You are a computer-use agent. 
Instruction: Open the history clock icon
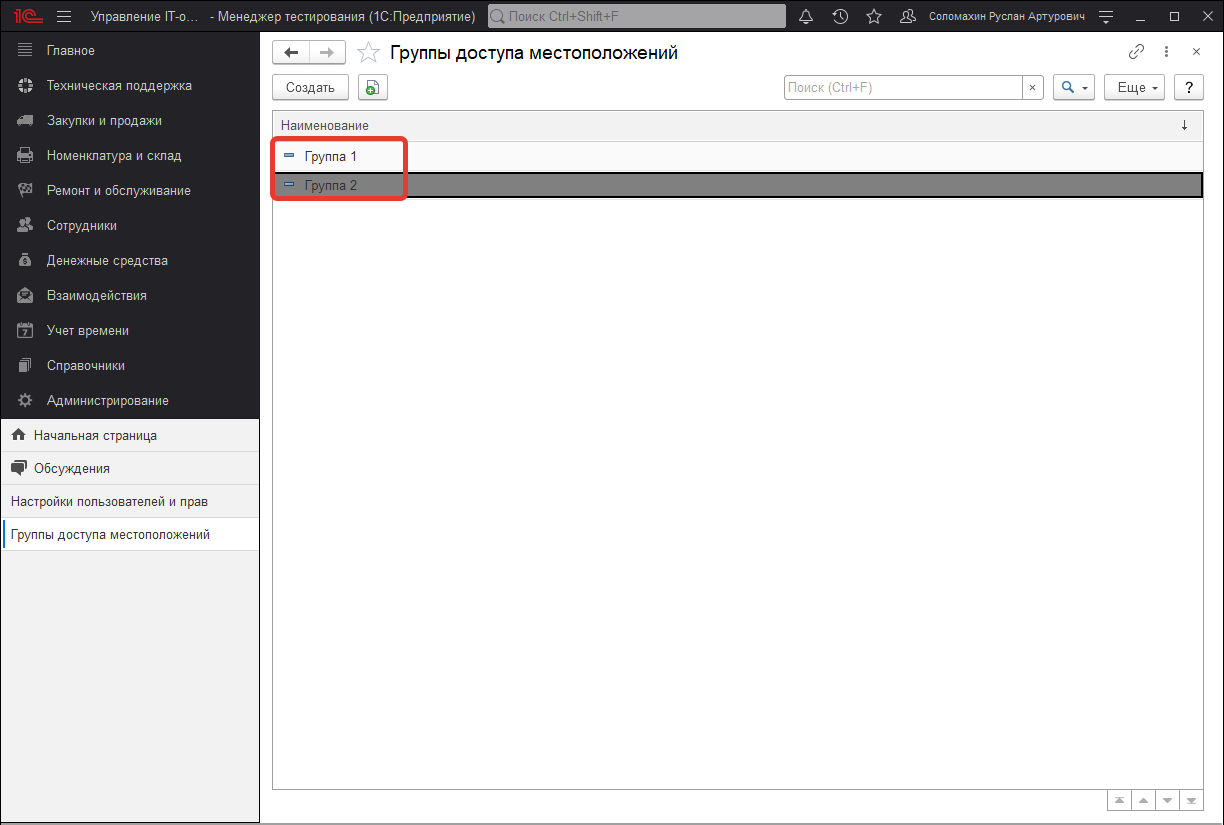[840, 17]
